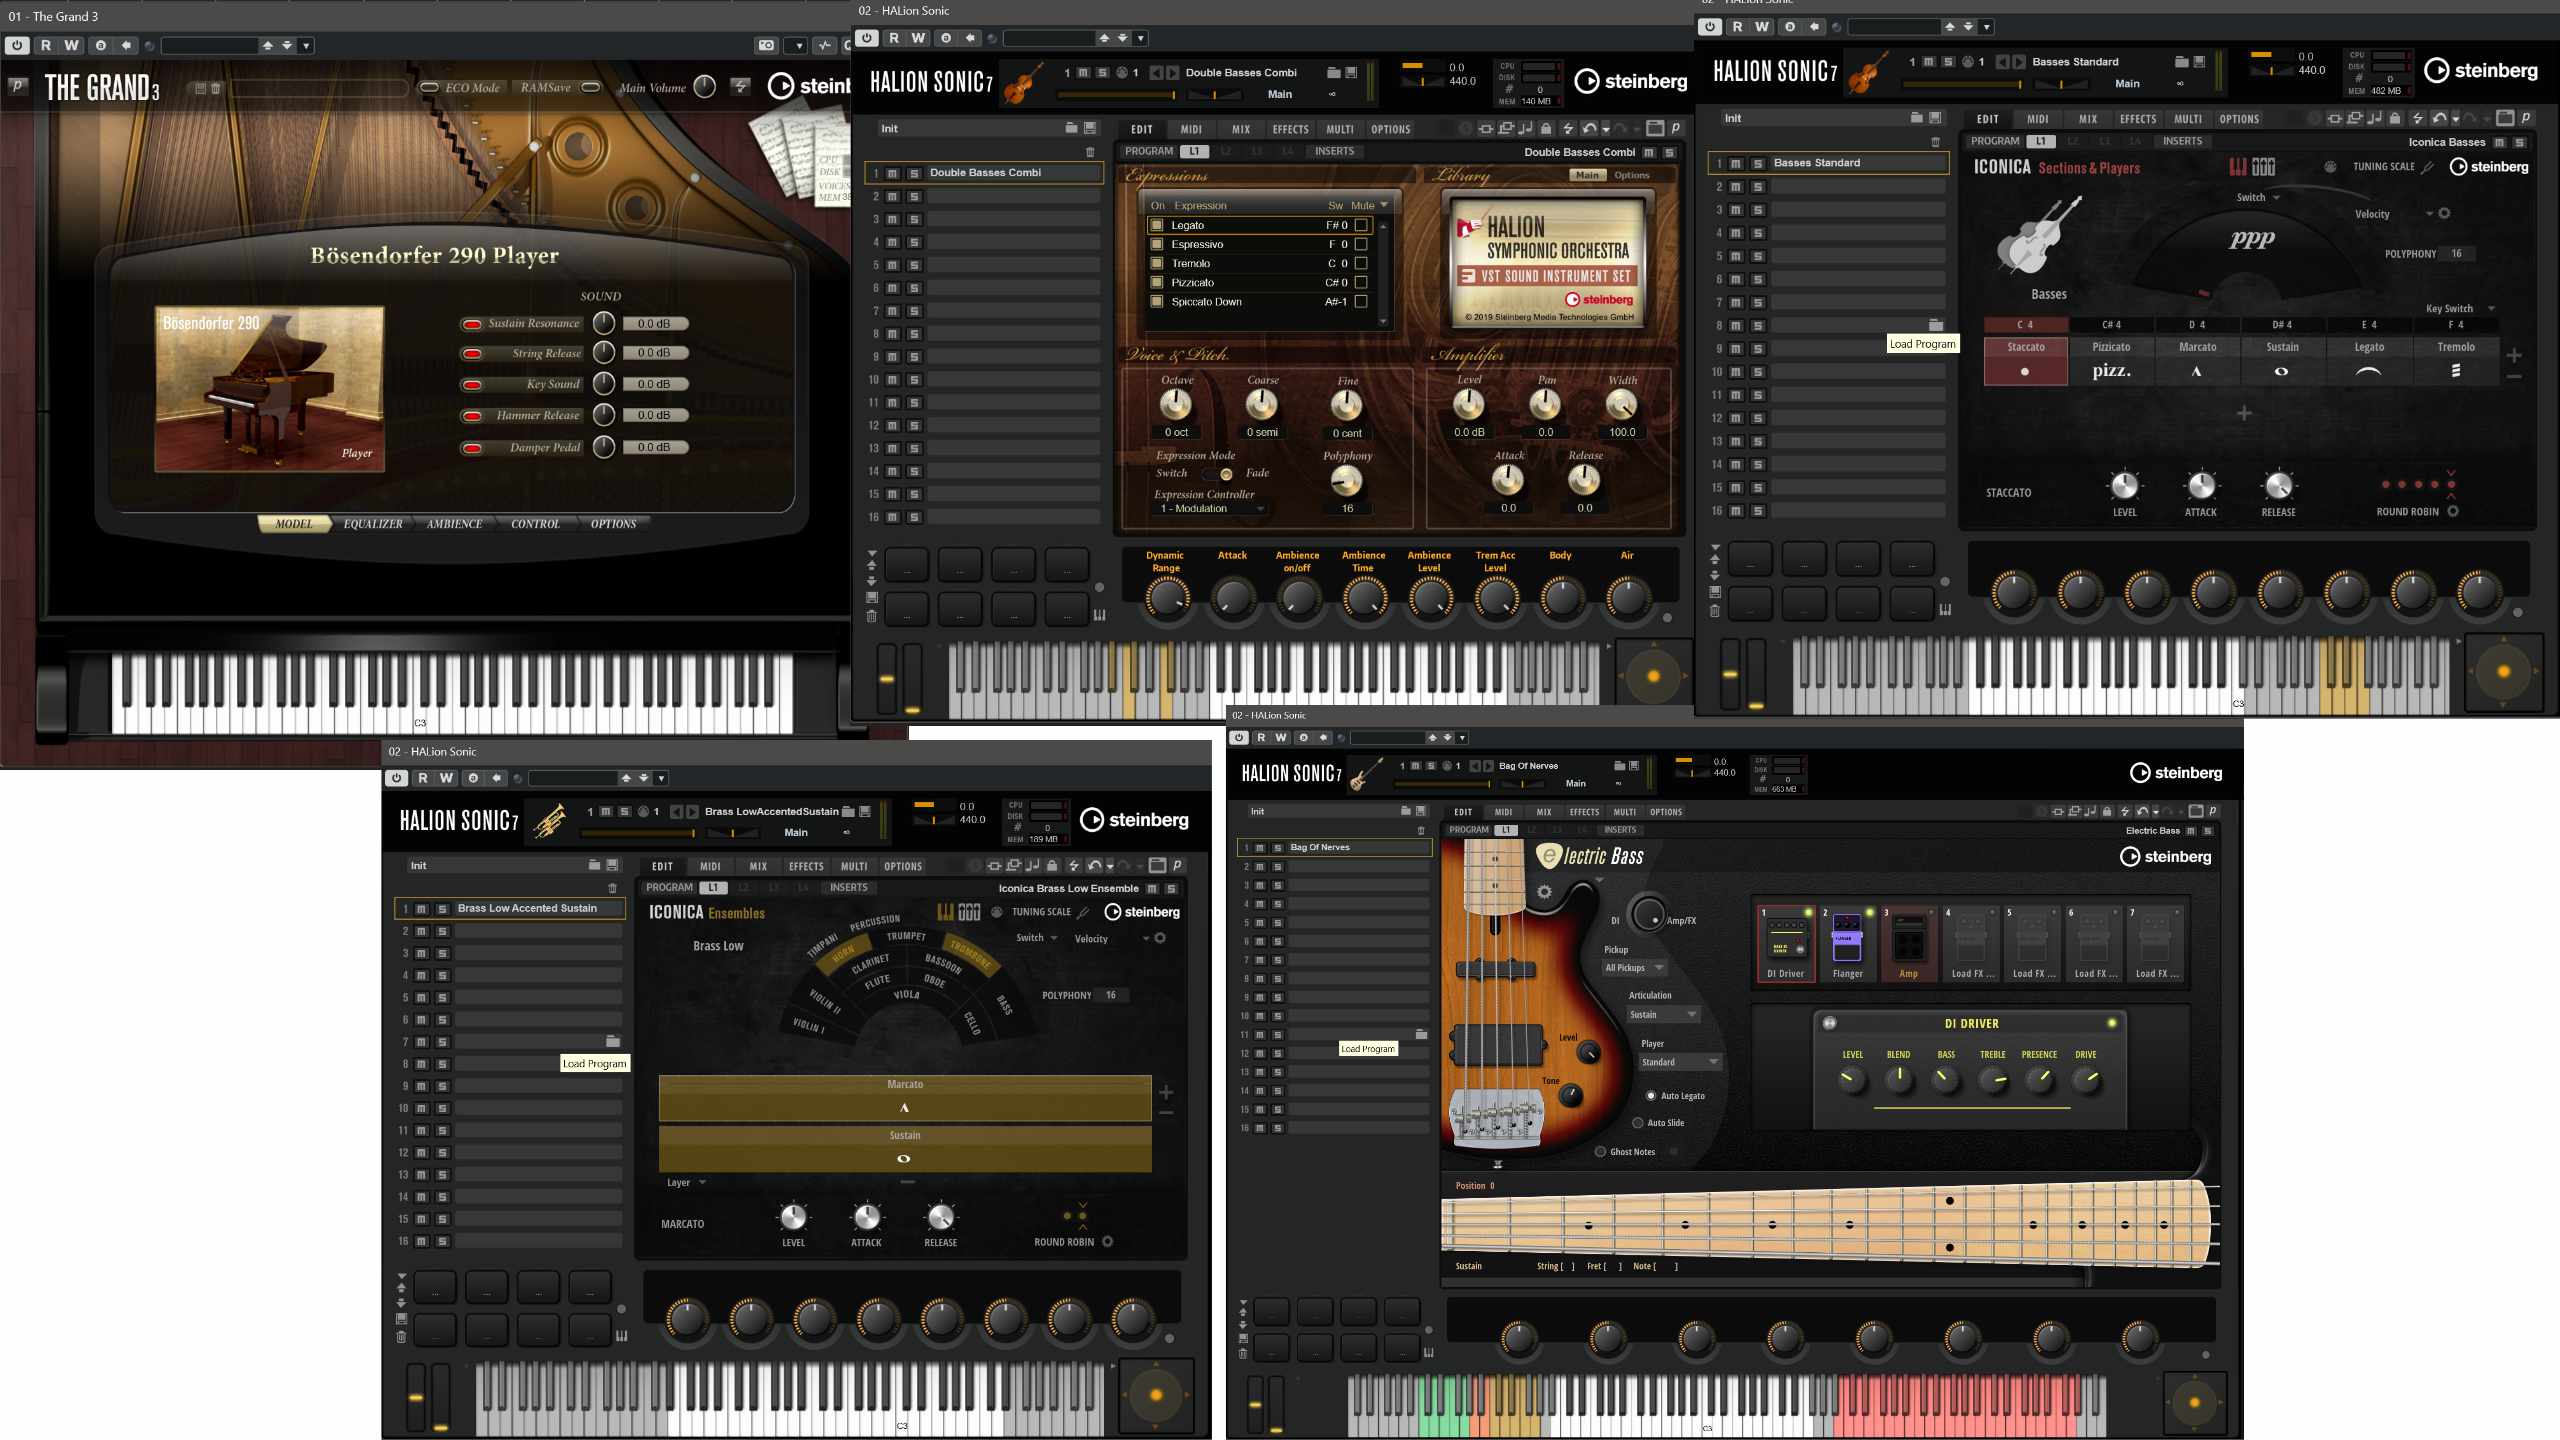Click the Bösendorfer 290 piano thumbnail
Image resolution: width=2560 pixels, height=1440 pixels.
click(269, 389)
